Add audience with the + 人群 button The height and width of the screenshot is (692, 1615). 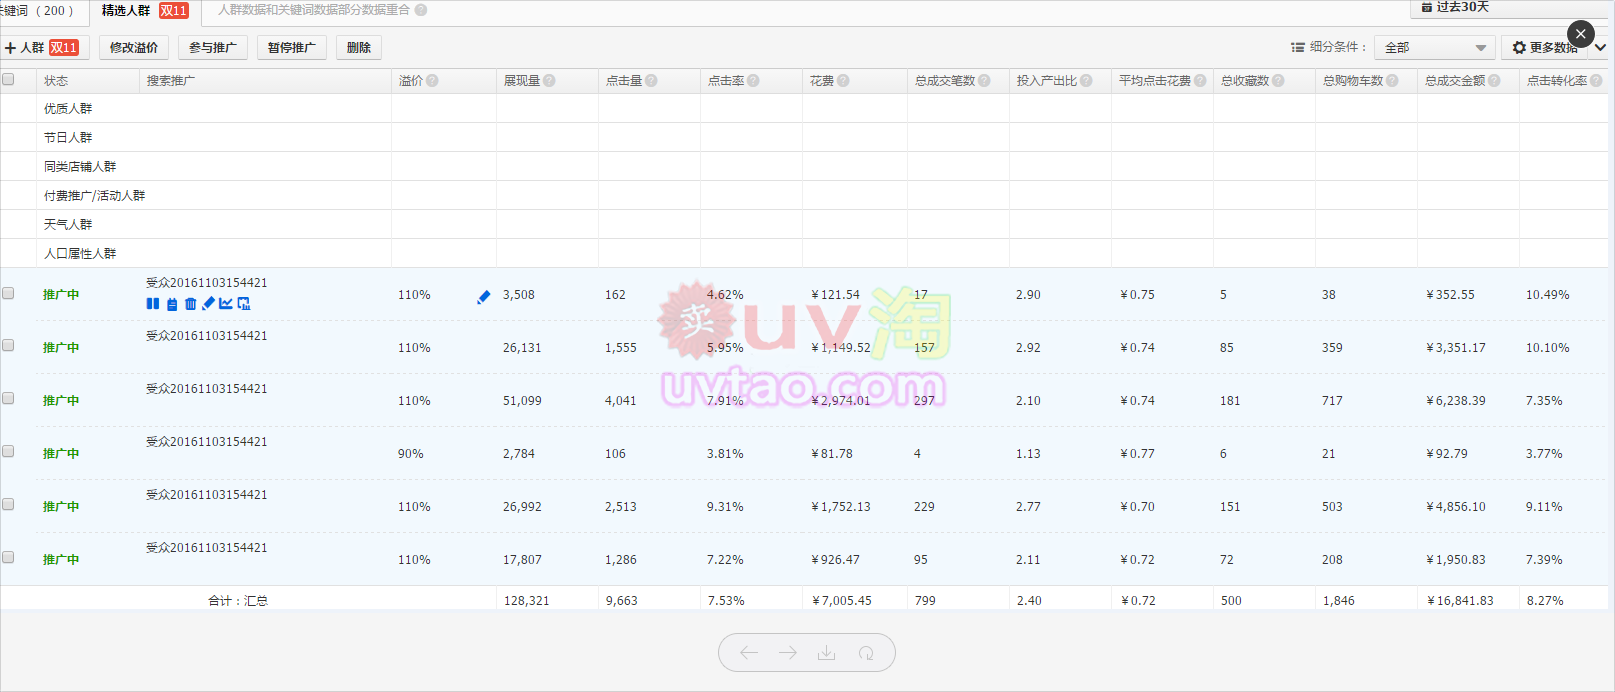(45, 48)
